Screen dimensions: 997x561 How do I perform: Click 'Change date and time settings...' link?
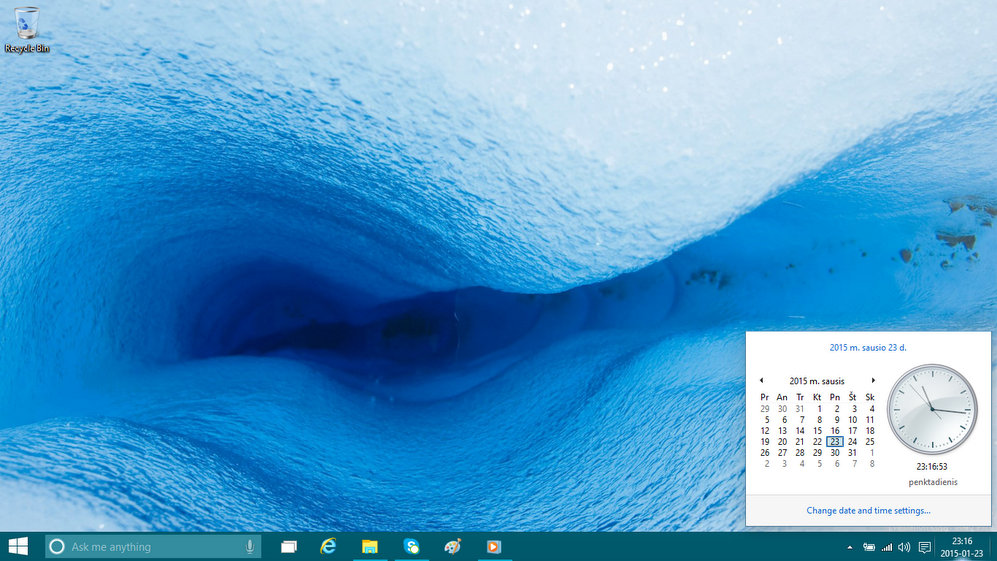pos(868,511)
